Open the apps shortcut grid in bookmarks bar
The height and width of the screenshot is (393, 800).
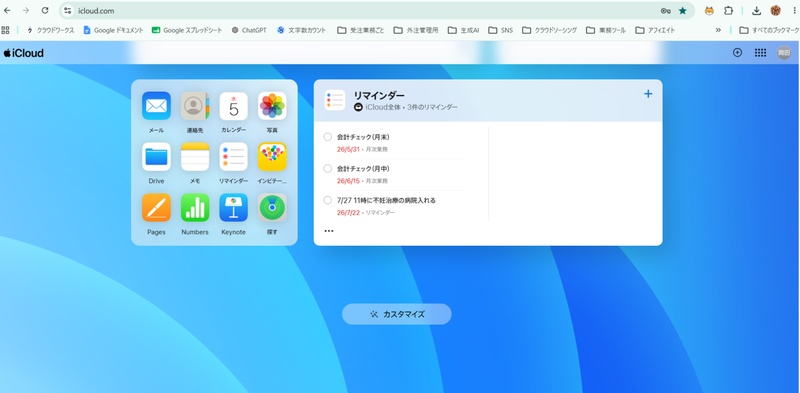[6, 30]
